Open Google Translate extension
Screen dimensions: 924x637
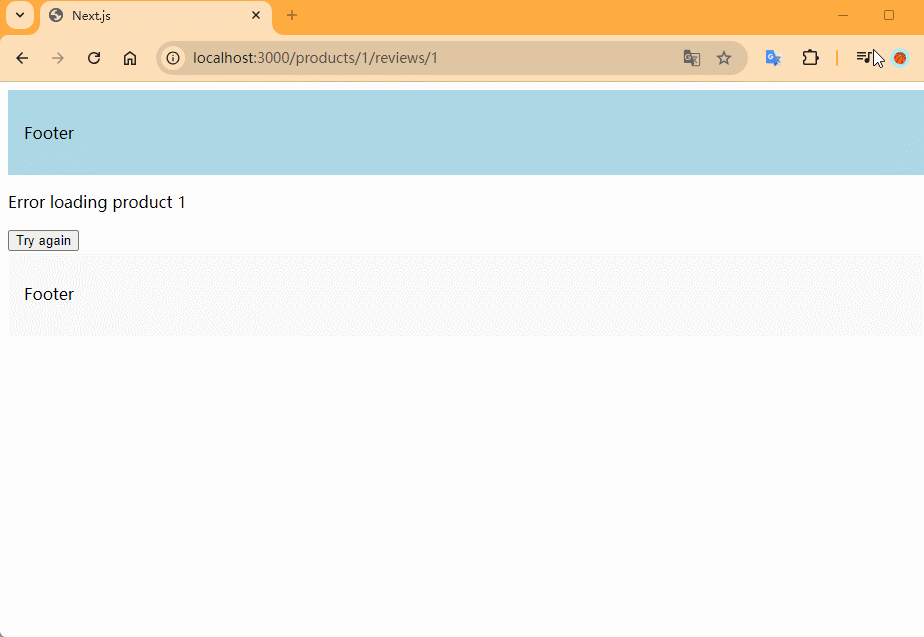tap(772, 58)
